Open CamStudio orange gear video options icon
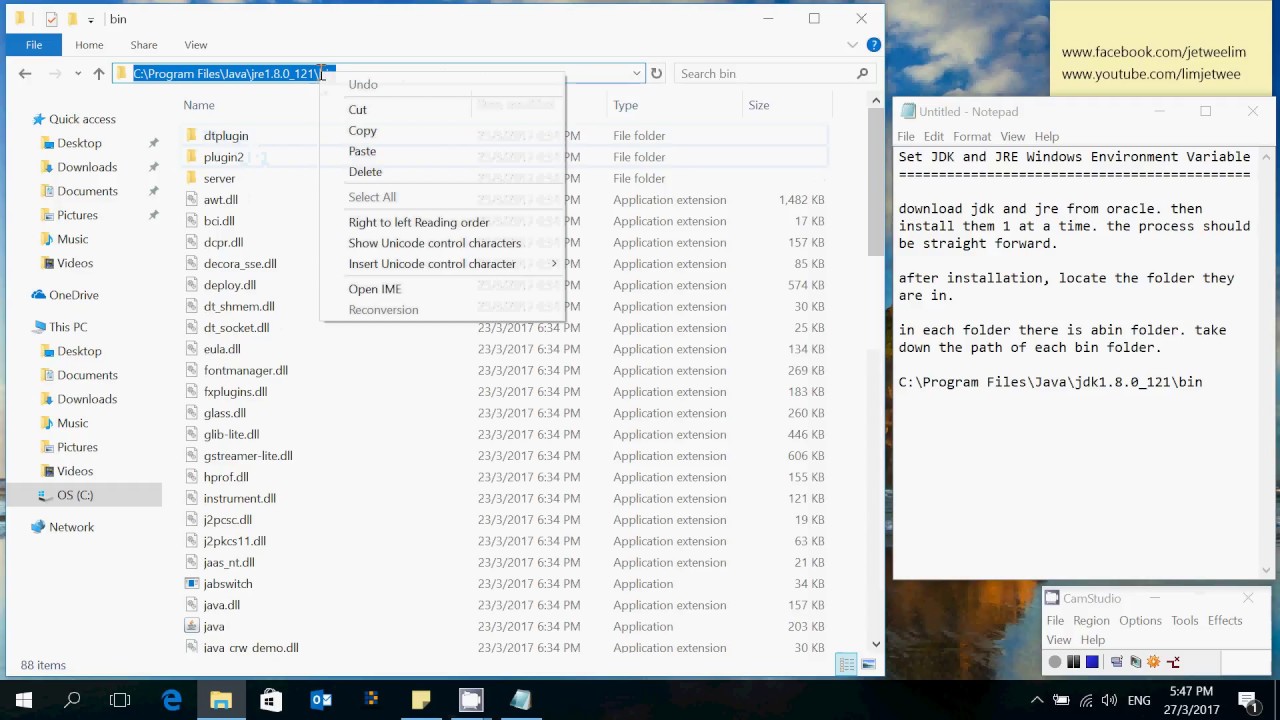This screenshot has height=720, width=1280. (x=1154, y=662)
